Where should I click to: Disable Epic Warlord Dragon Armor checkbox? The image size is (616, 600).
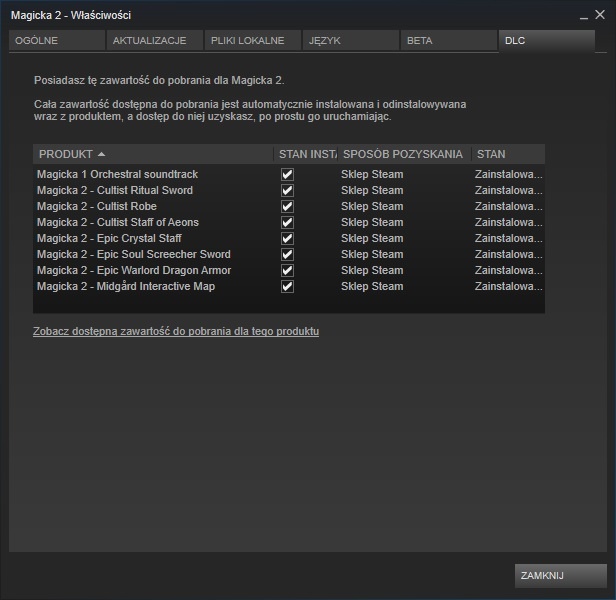(287, 270)
